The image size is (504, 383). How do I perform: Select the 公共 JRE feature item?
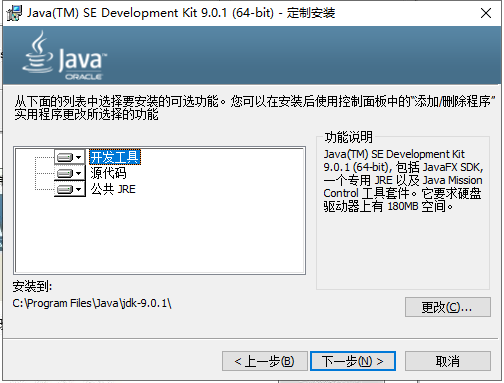tap(113, 189)
